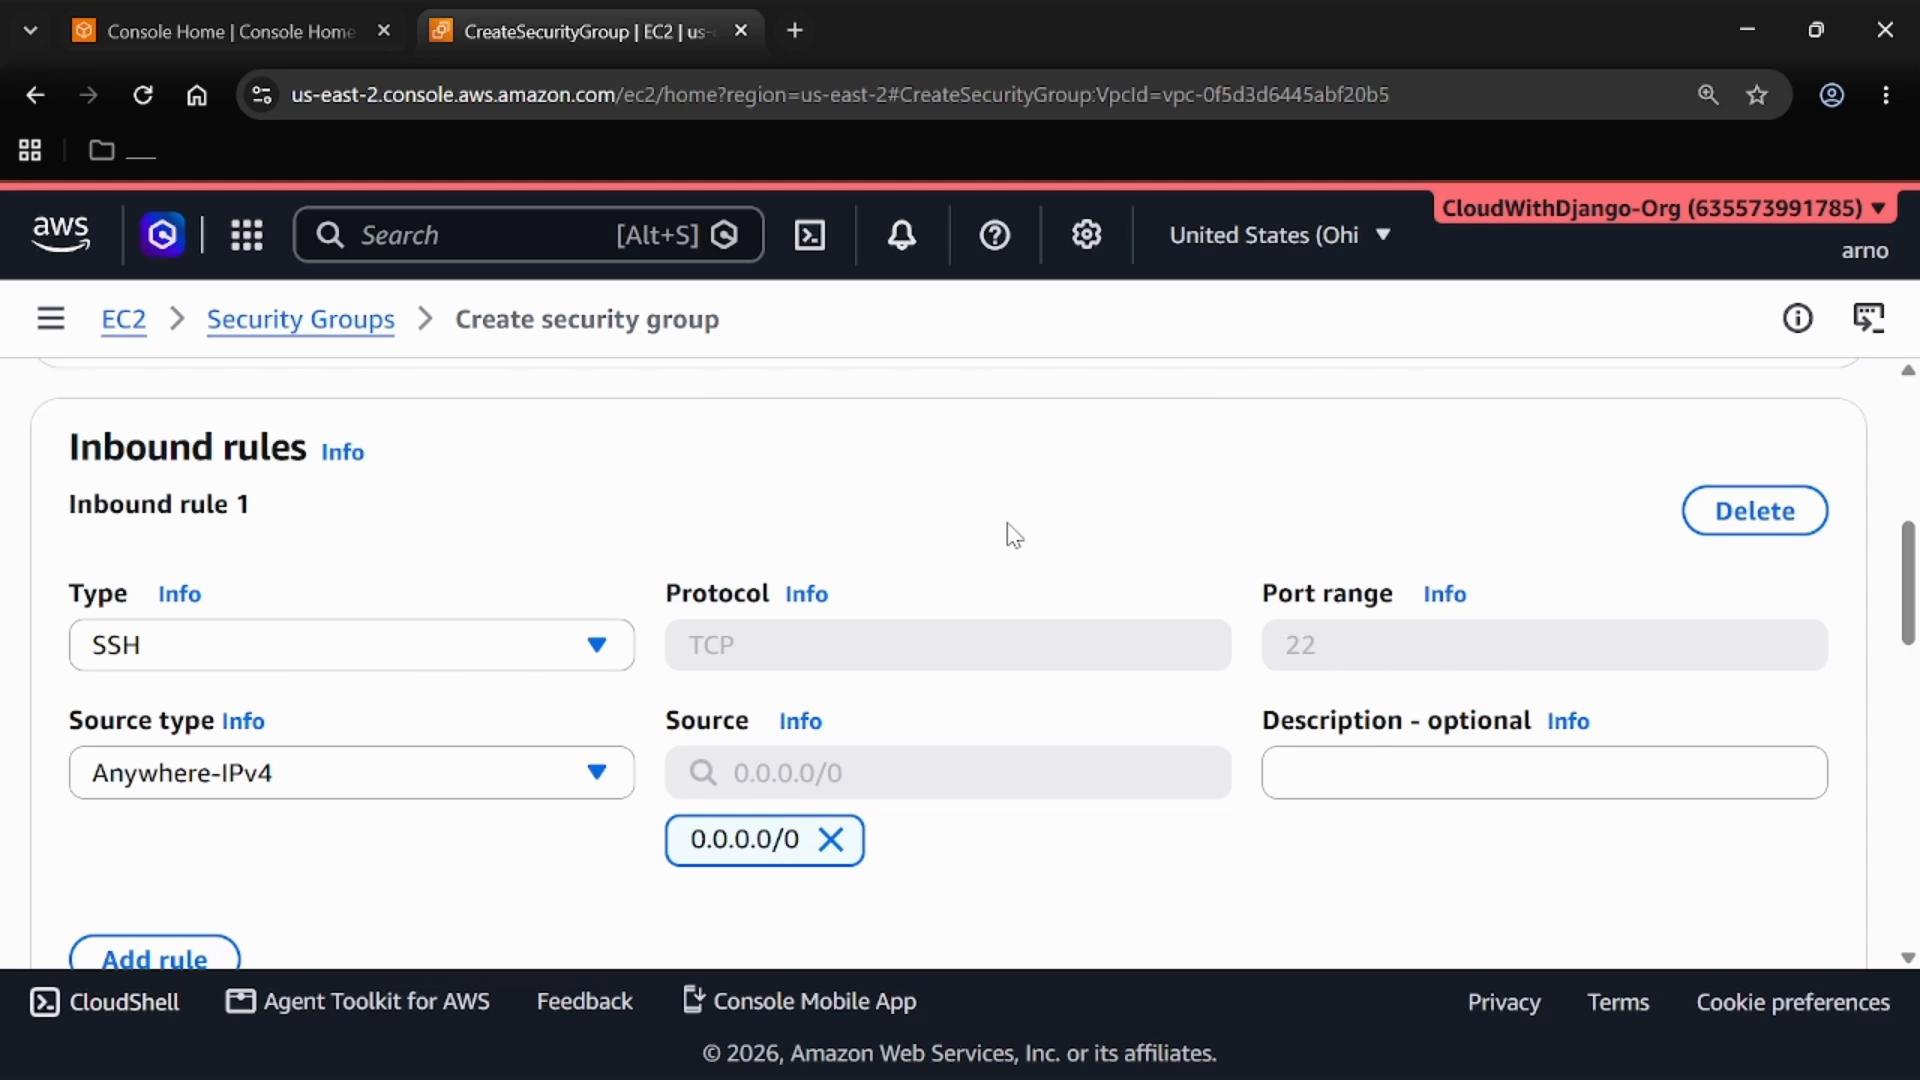Open Info link next to Inbound rules
Viewport: 1920px width, 1080px height.
342,452
